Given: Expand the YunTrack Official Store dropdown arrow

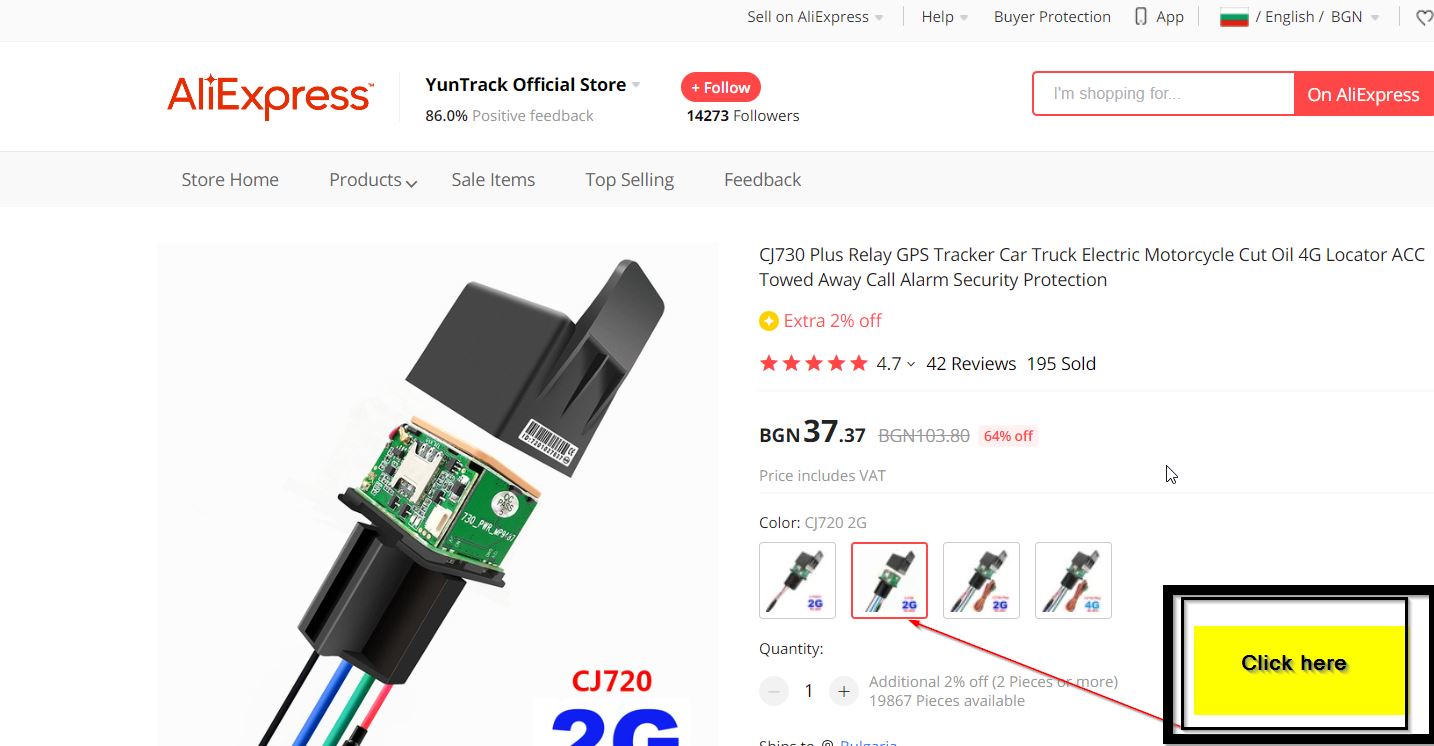Looking at the screenshot, I should click(636, 85).
